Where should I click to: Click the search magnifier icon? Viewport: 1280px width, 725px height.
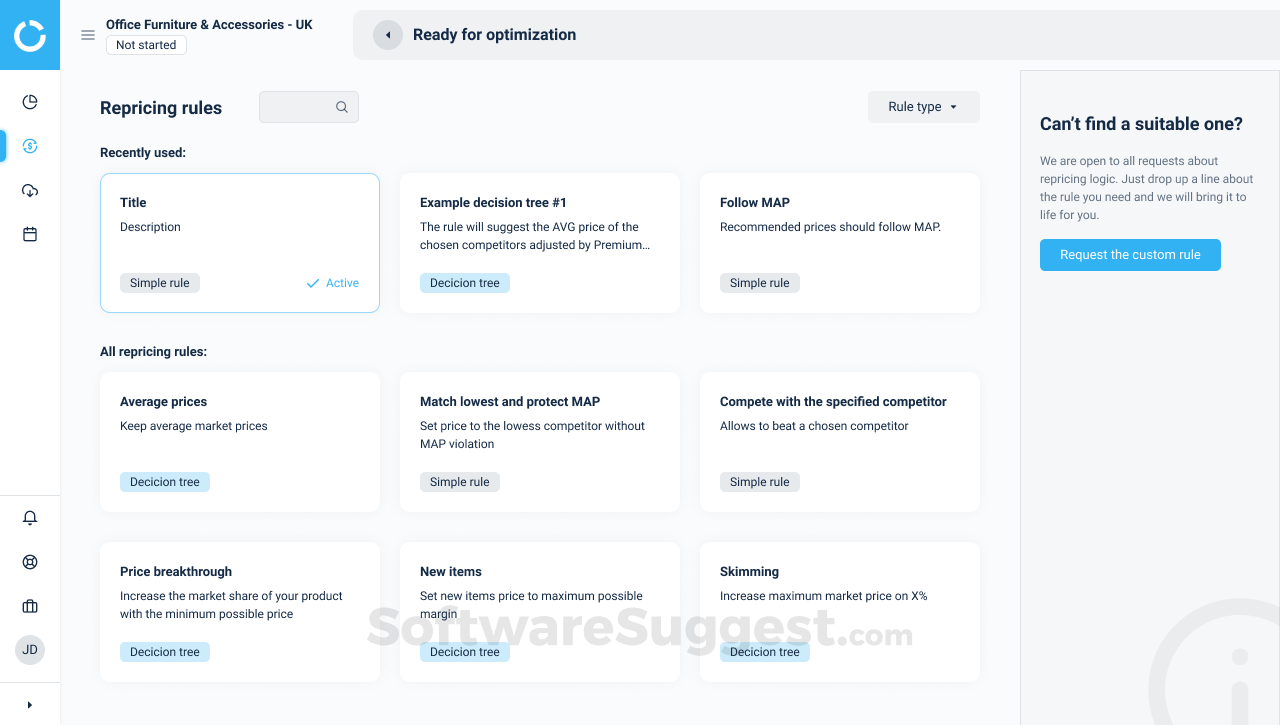point(342,106)
